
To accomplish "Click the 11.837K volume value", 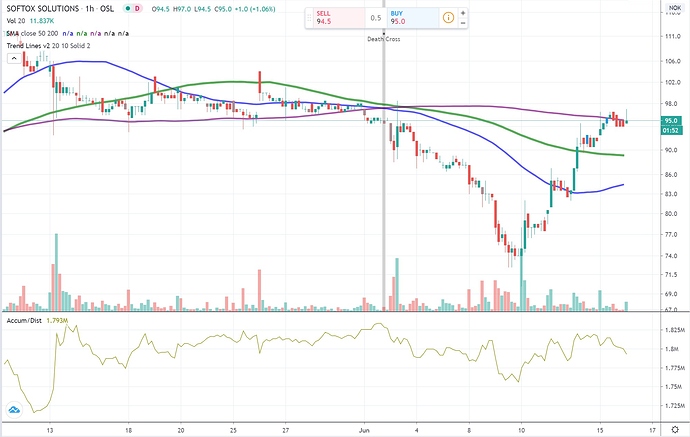I will (42, 21).
